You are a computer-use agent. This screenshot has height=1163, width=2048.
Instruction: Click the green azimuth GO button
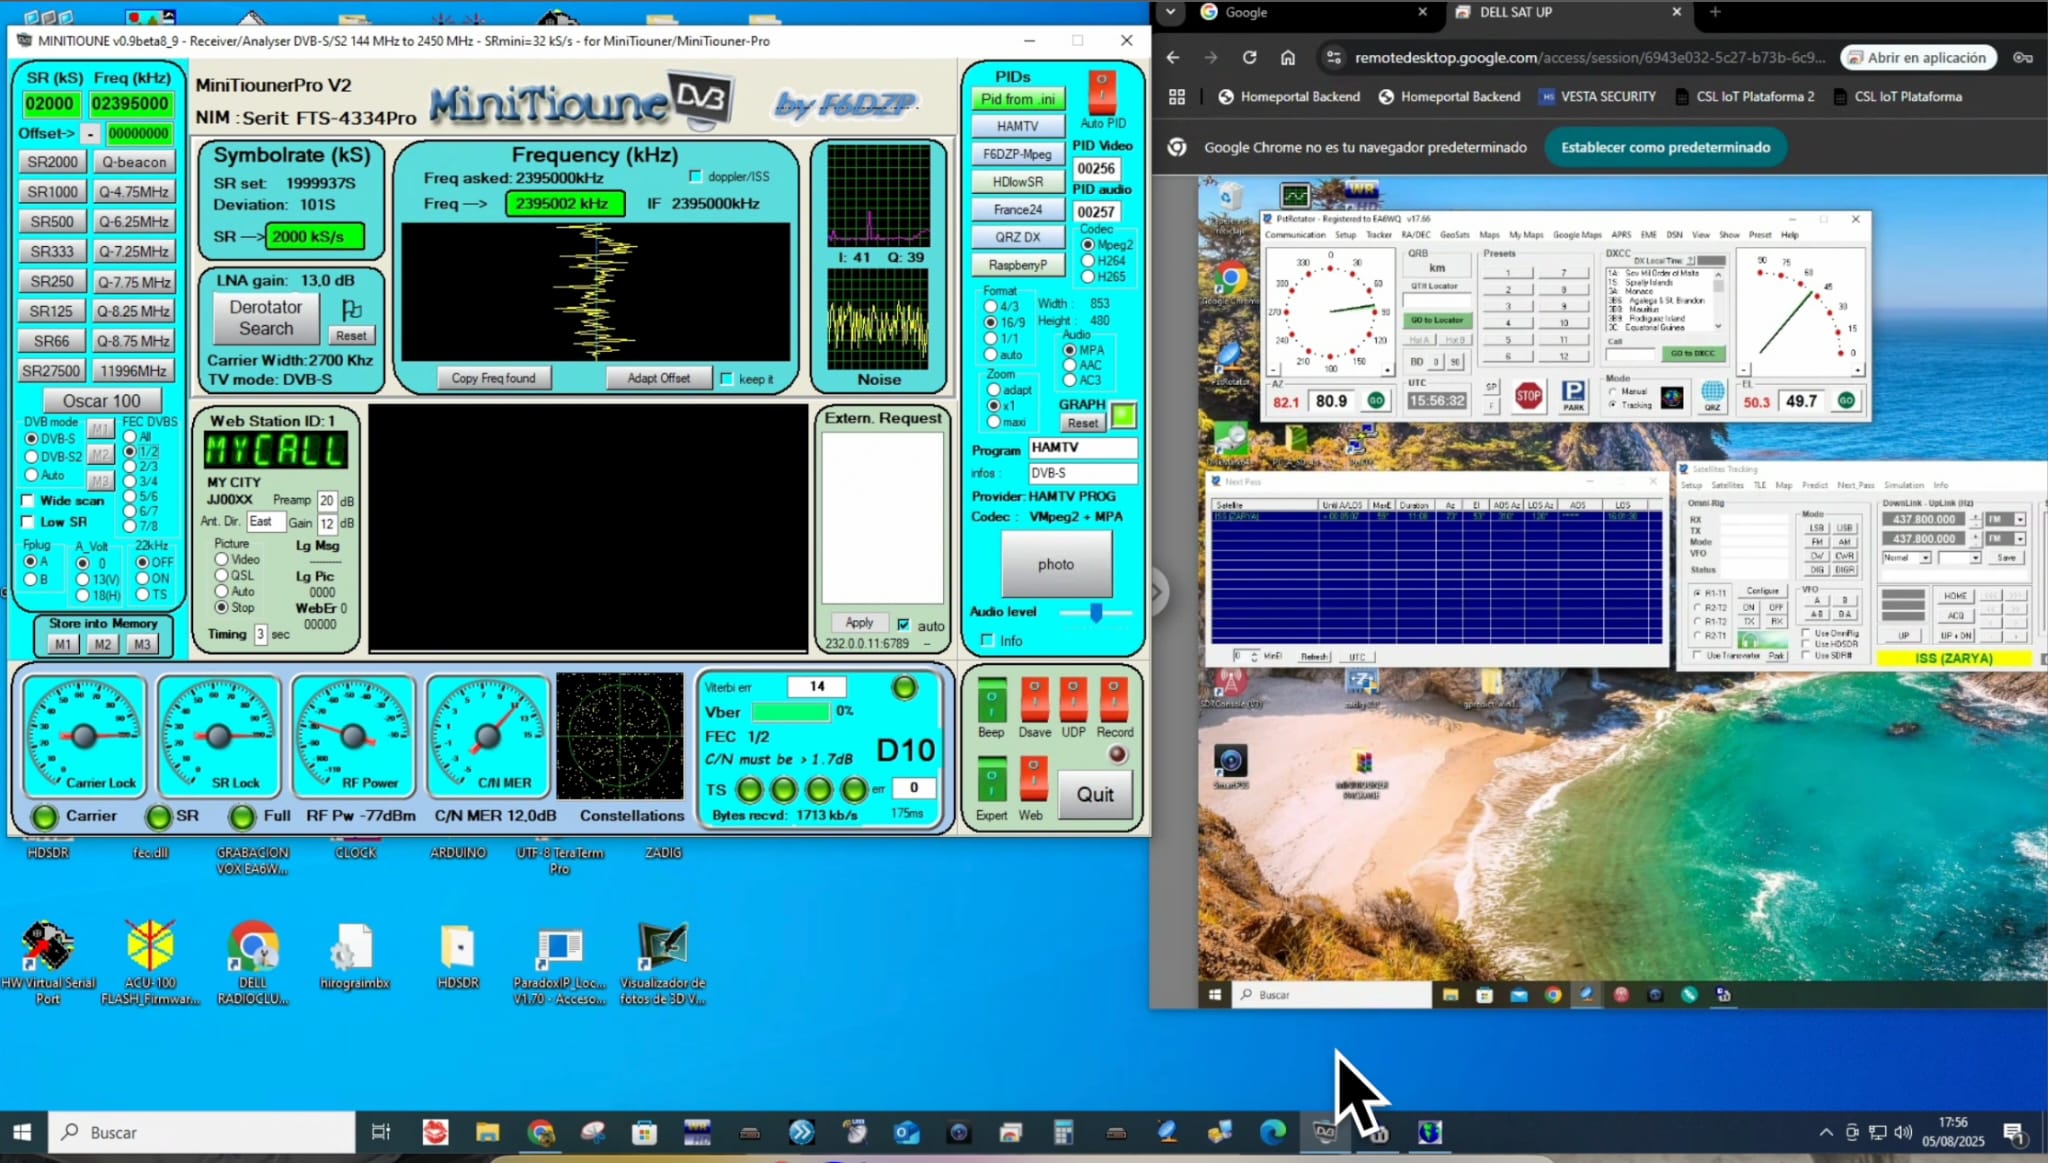click(1376, 401)
